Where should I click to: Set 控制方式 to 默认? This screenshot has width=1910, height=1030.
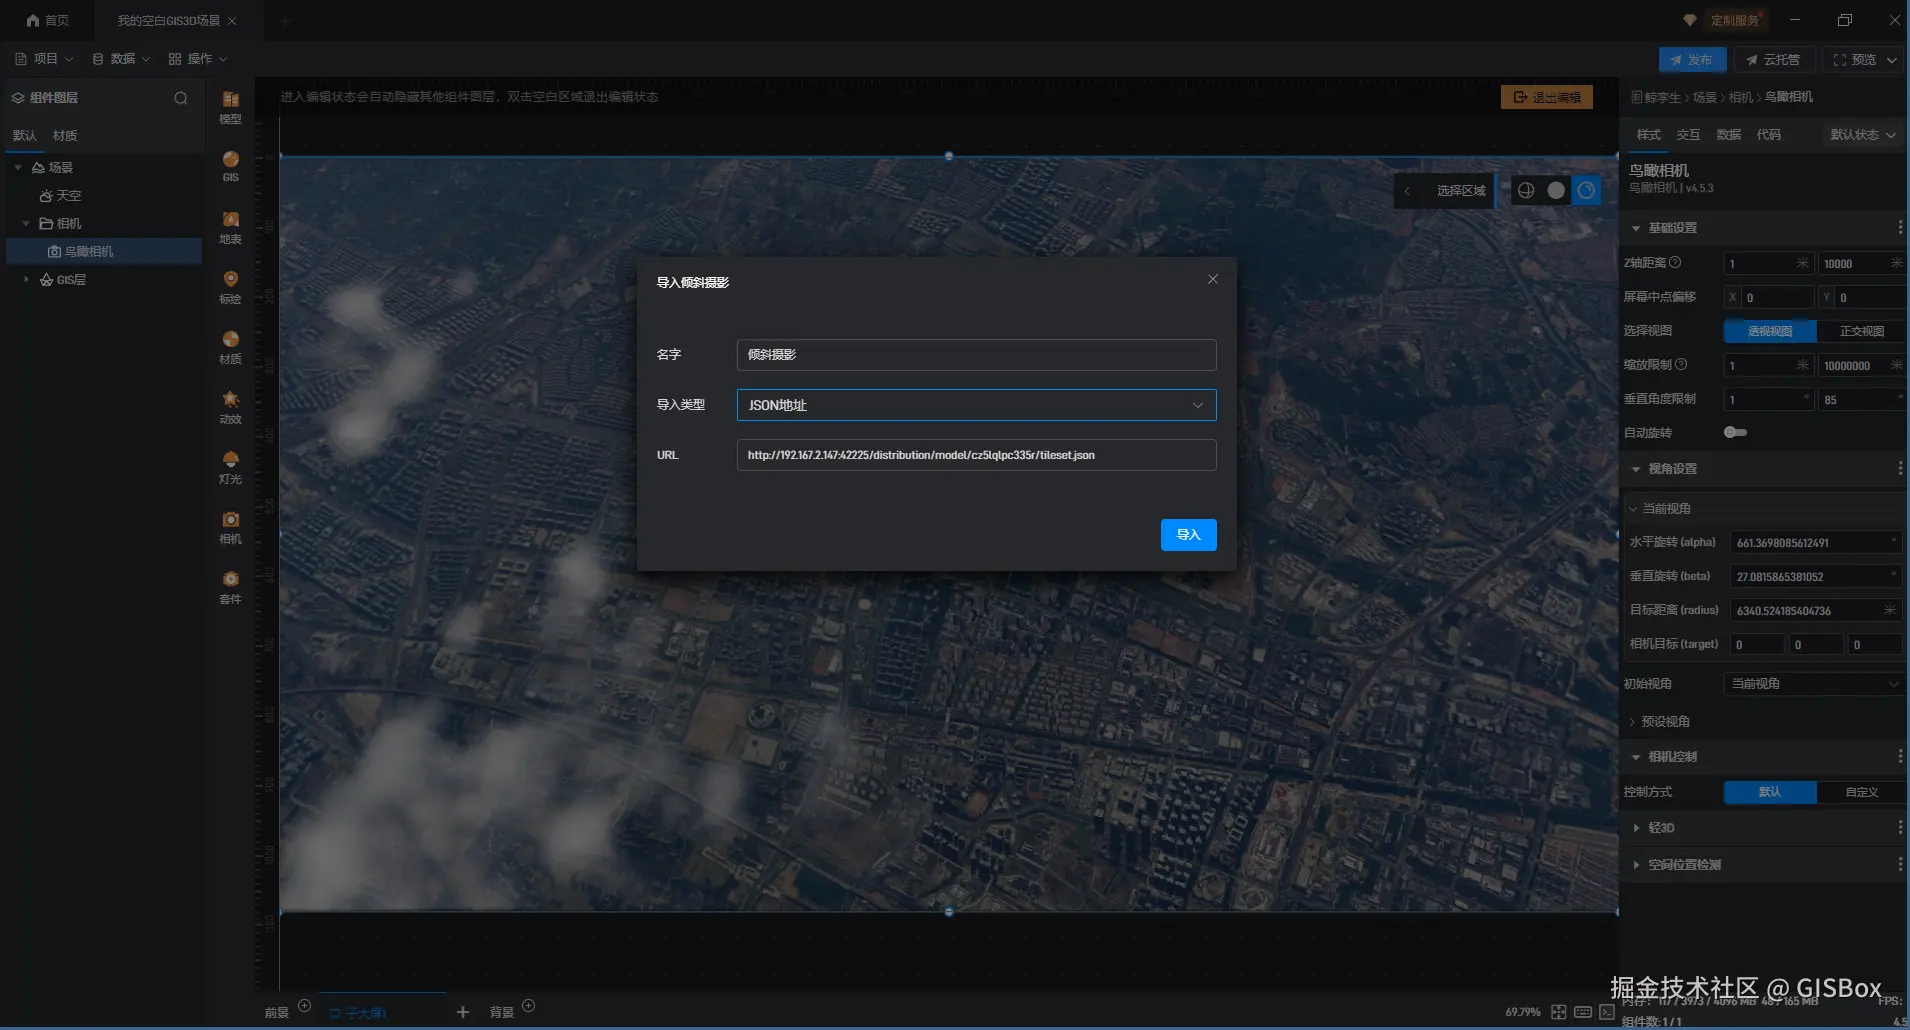tap(1770, 792)
